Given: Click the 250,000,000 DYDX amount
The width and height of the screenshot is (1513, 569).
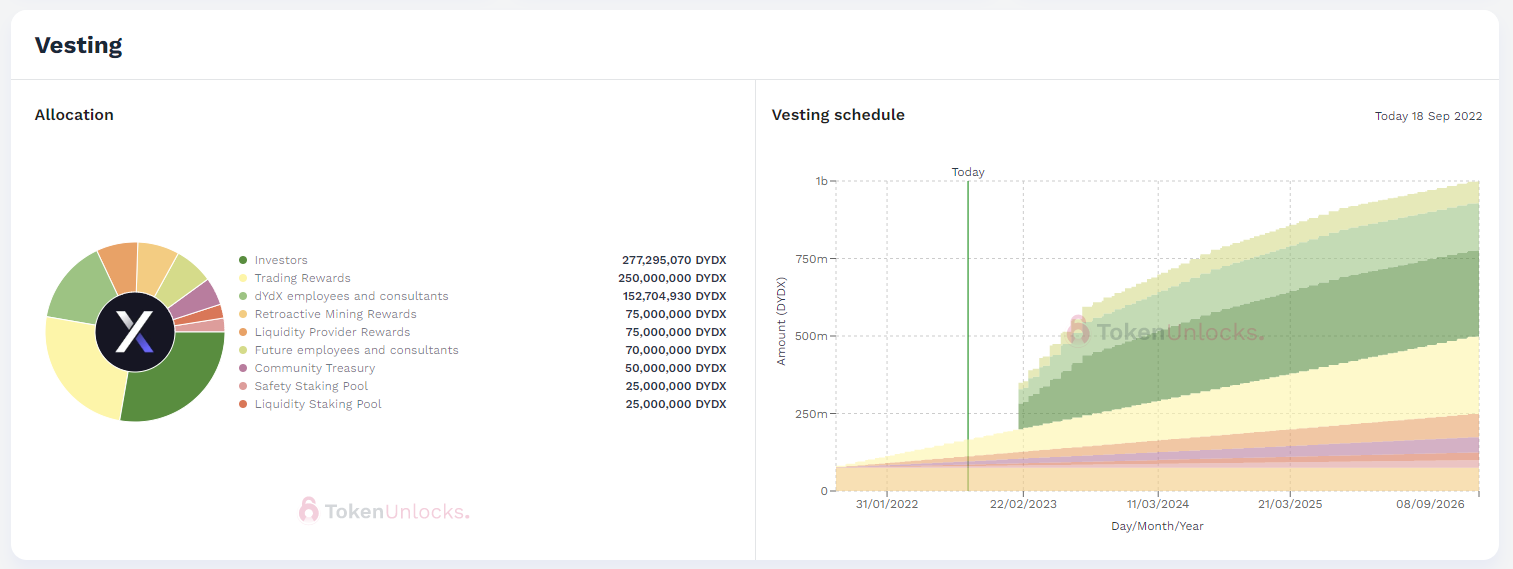Looking at the screenshot, I should click(x=673, y=278).
